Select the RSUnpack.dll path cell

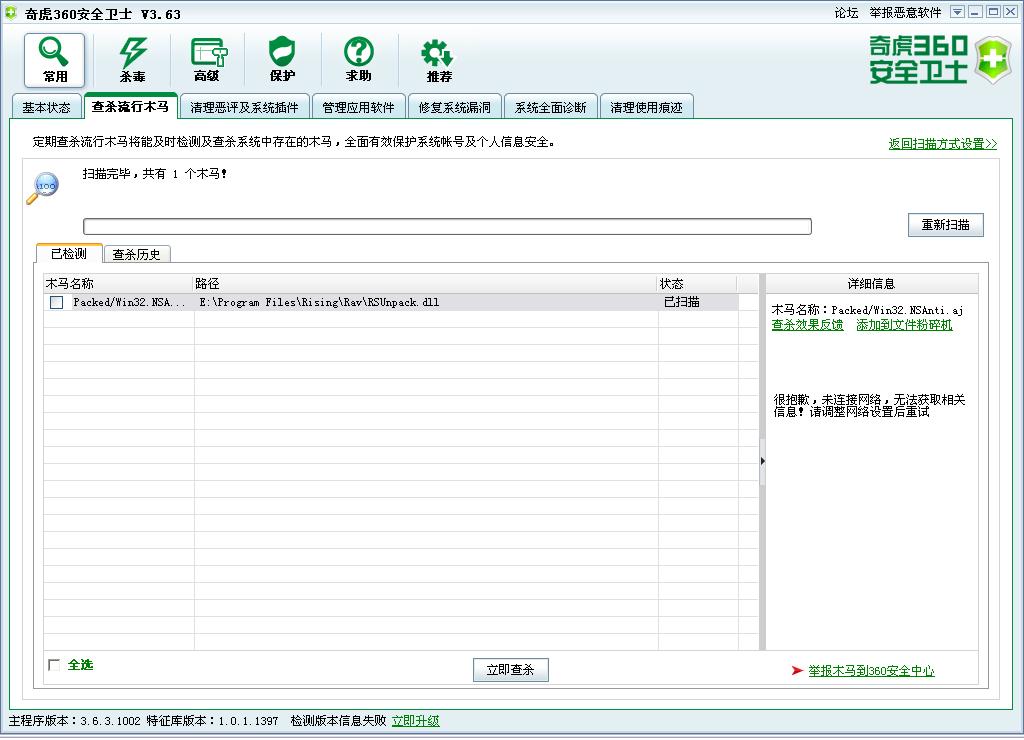(x=426, y=302)
